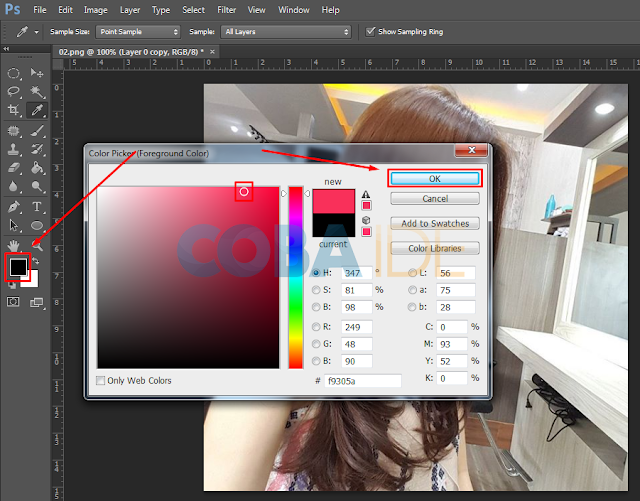Collapse the toolbox with double arrows
The width and height of the screenshot is (640, 501).
pyautogui.click(x=6, y=49)
